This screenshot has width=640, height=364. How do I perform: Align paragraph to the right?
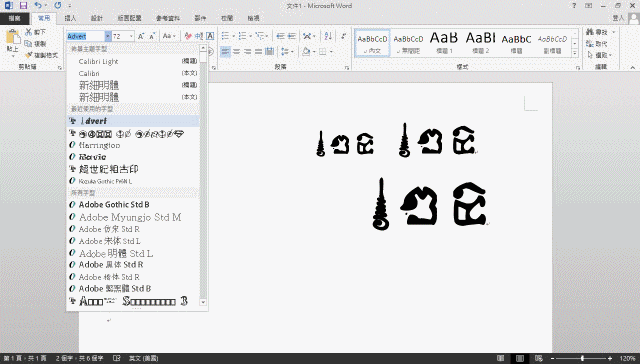[x=247, y=52]
